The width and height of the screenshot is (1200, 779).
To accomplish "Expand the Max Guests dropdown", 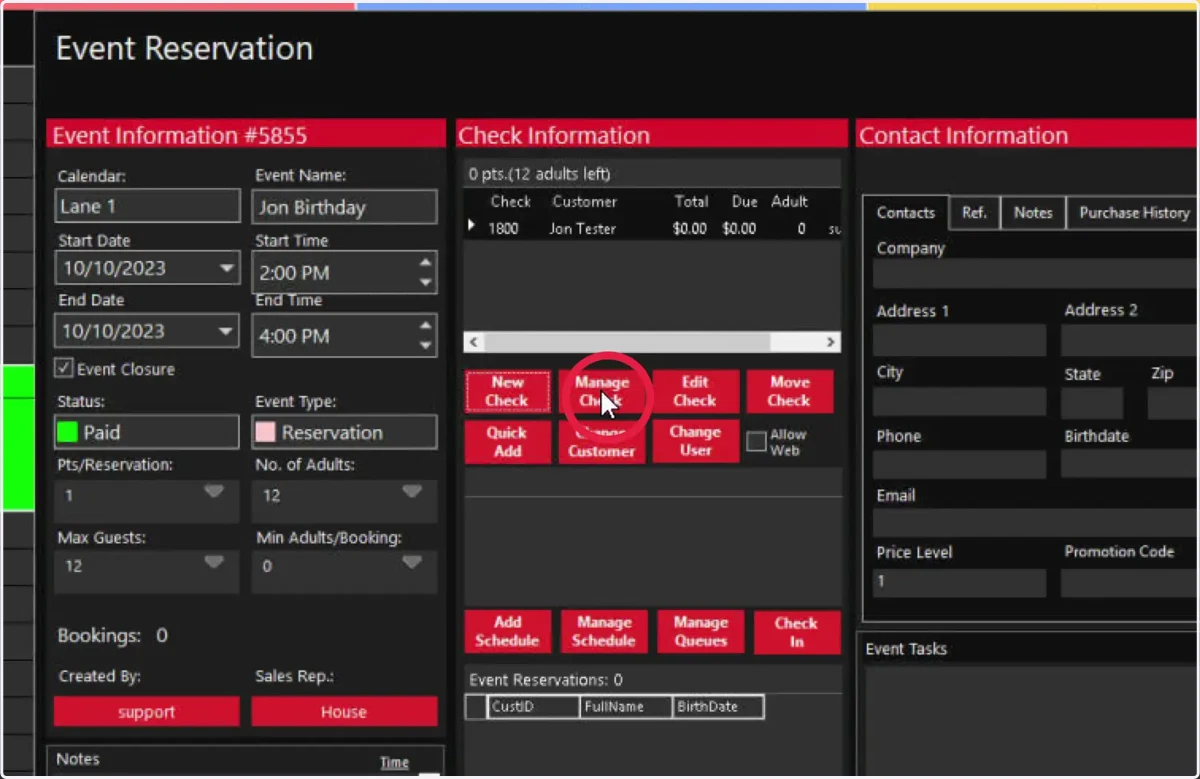I will point(214,563).
